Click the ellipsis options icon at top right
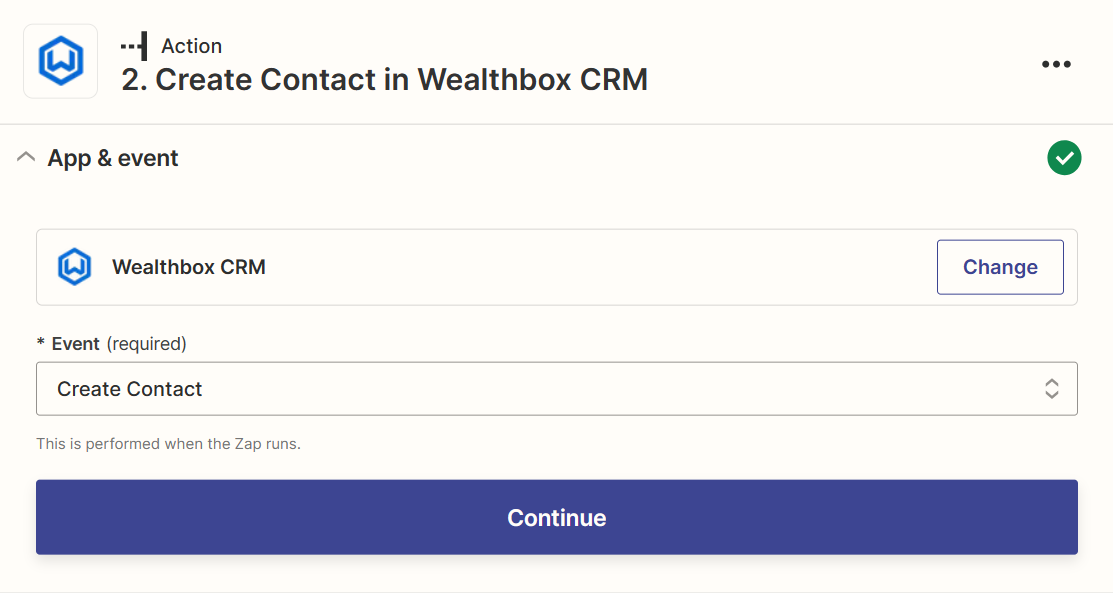The image size is (1113, 593). 1056,64
